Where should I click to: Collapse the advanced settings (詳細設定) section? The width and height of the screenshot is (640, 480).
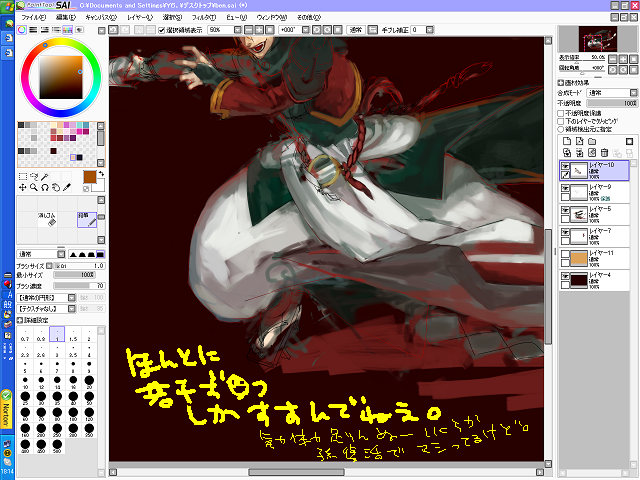[x=20, y=320]
